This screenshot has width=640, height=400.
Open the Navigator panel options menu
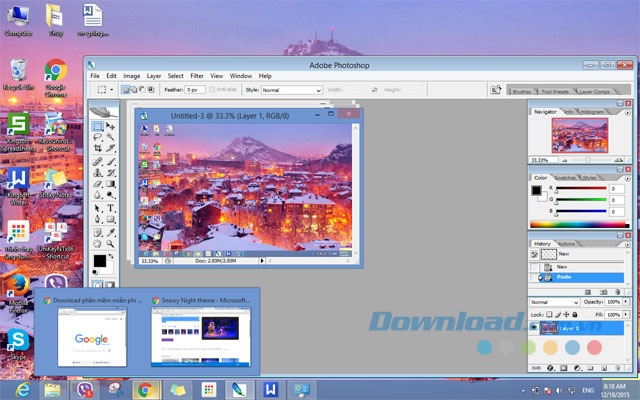tap(627, 113)
